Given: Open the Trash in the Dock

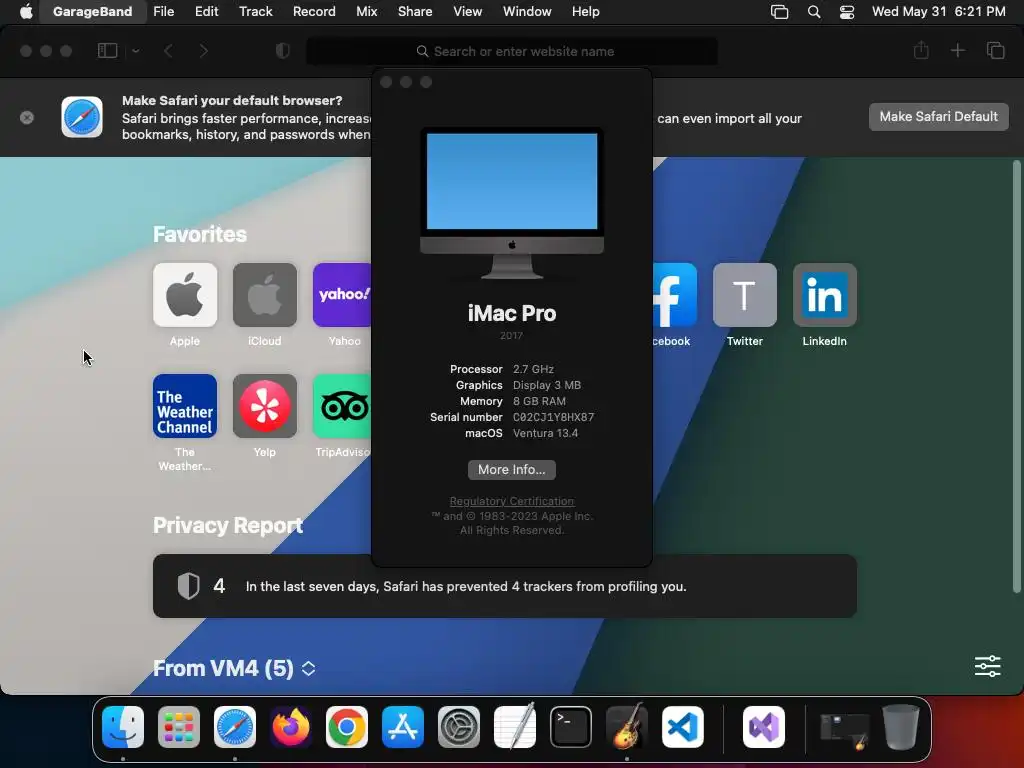Looking at the screenshot, I should click(901, 727).
